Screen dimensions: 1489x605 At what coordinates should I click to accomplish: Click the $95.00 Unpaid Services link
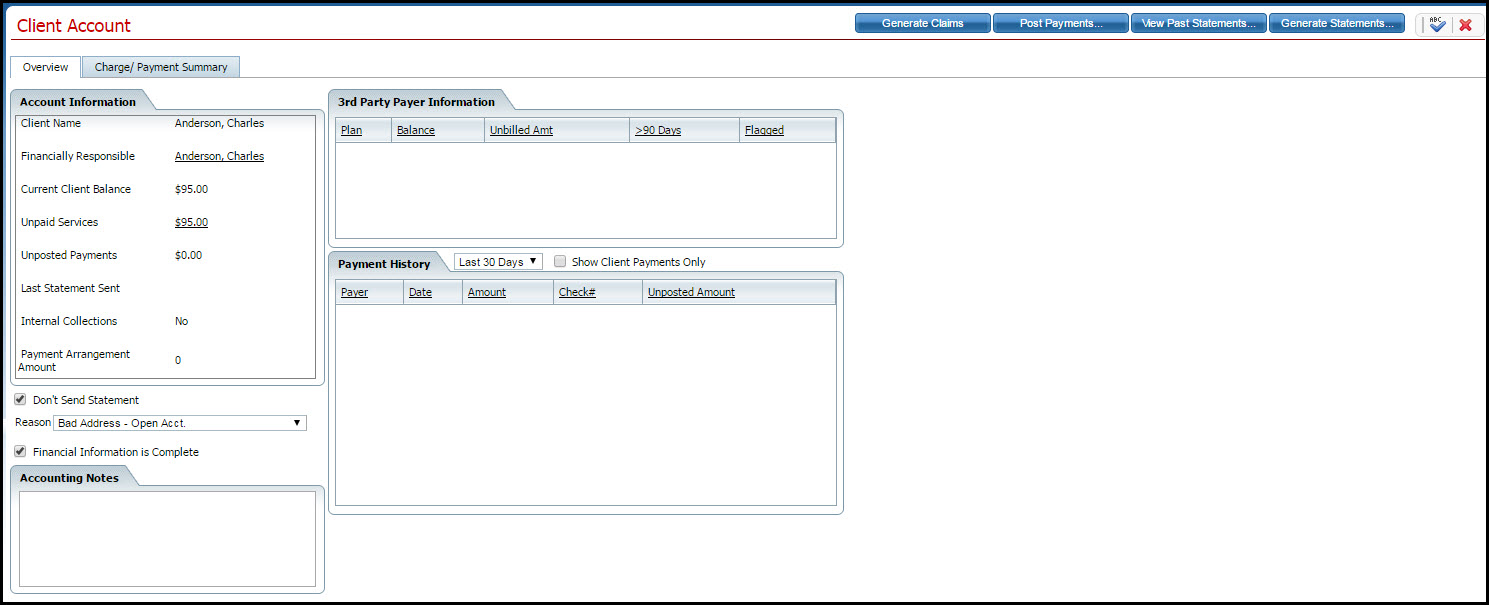191,221
